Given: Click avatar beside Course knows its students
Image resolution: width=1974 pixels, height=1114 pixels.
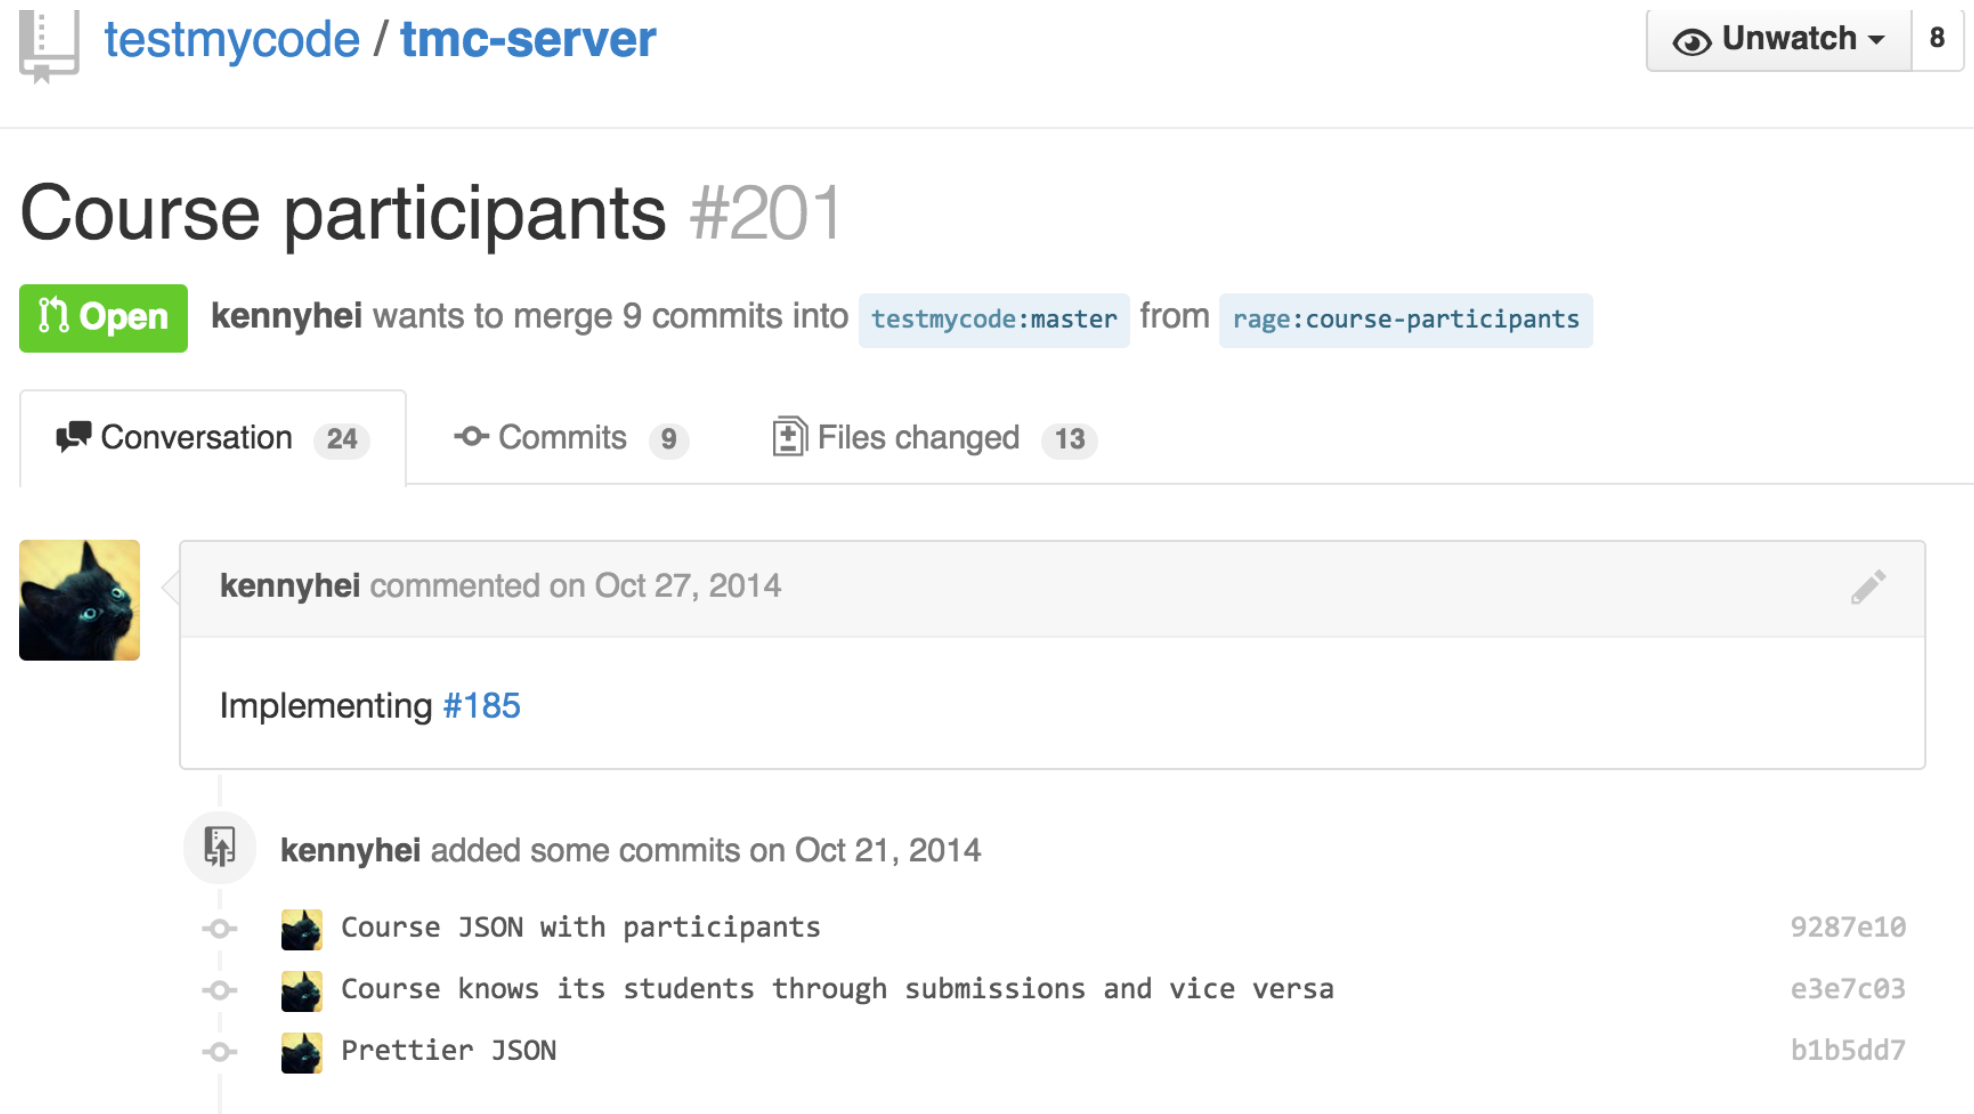Looking at the screenshot, I should pos(301,991).
